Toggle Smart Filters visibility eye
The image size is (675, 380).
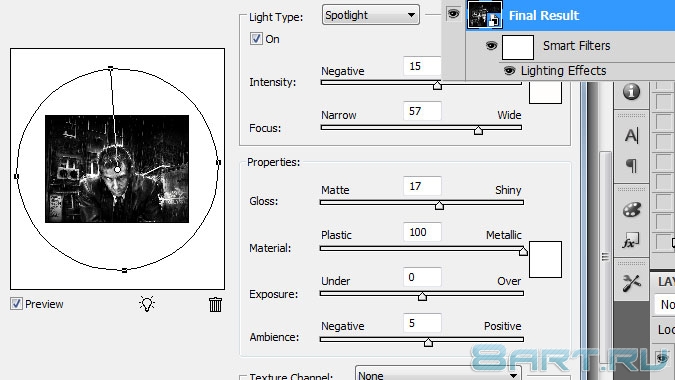click(491, 46)
